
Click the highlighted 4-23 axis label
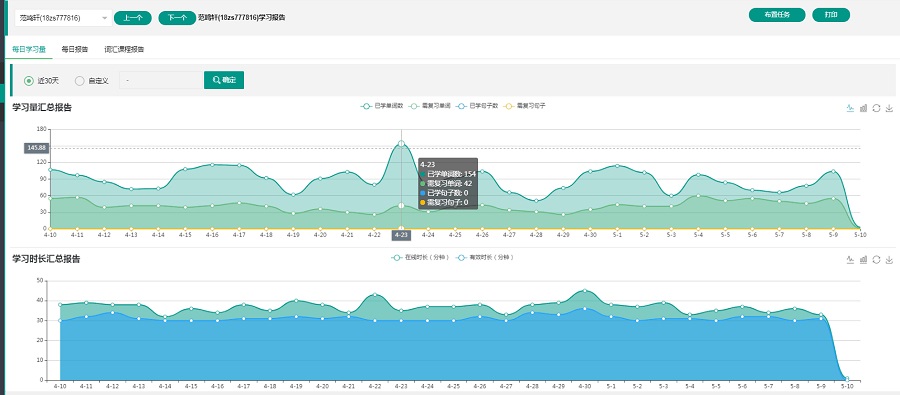click(402, 235)
